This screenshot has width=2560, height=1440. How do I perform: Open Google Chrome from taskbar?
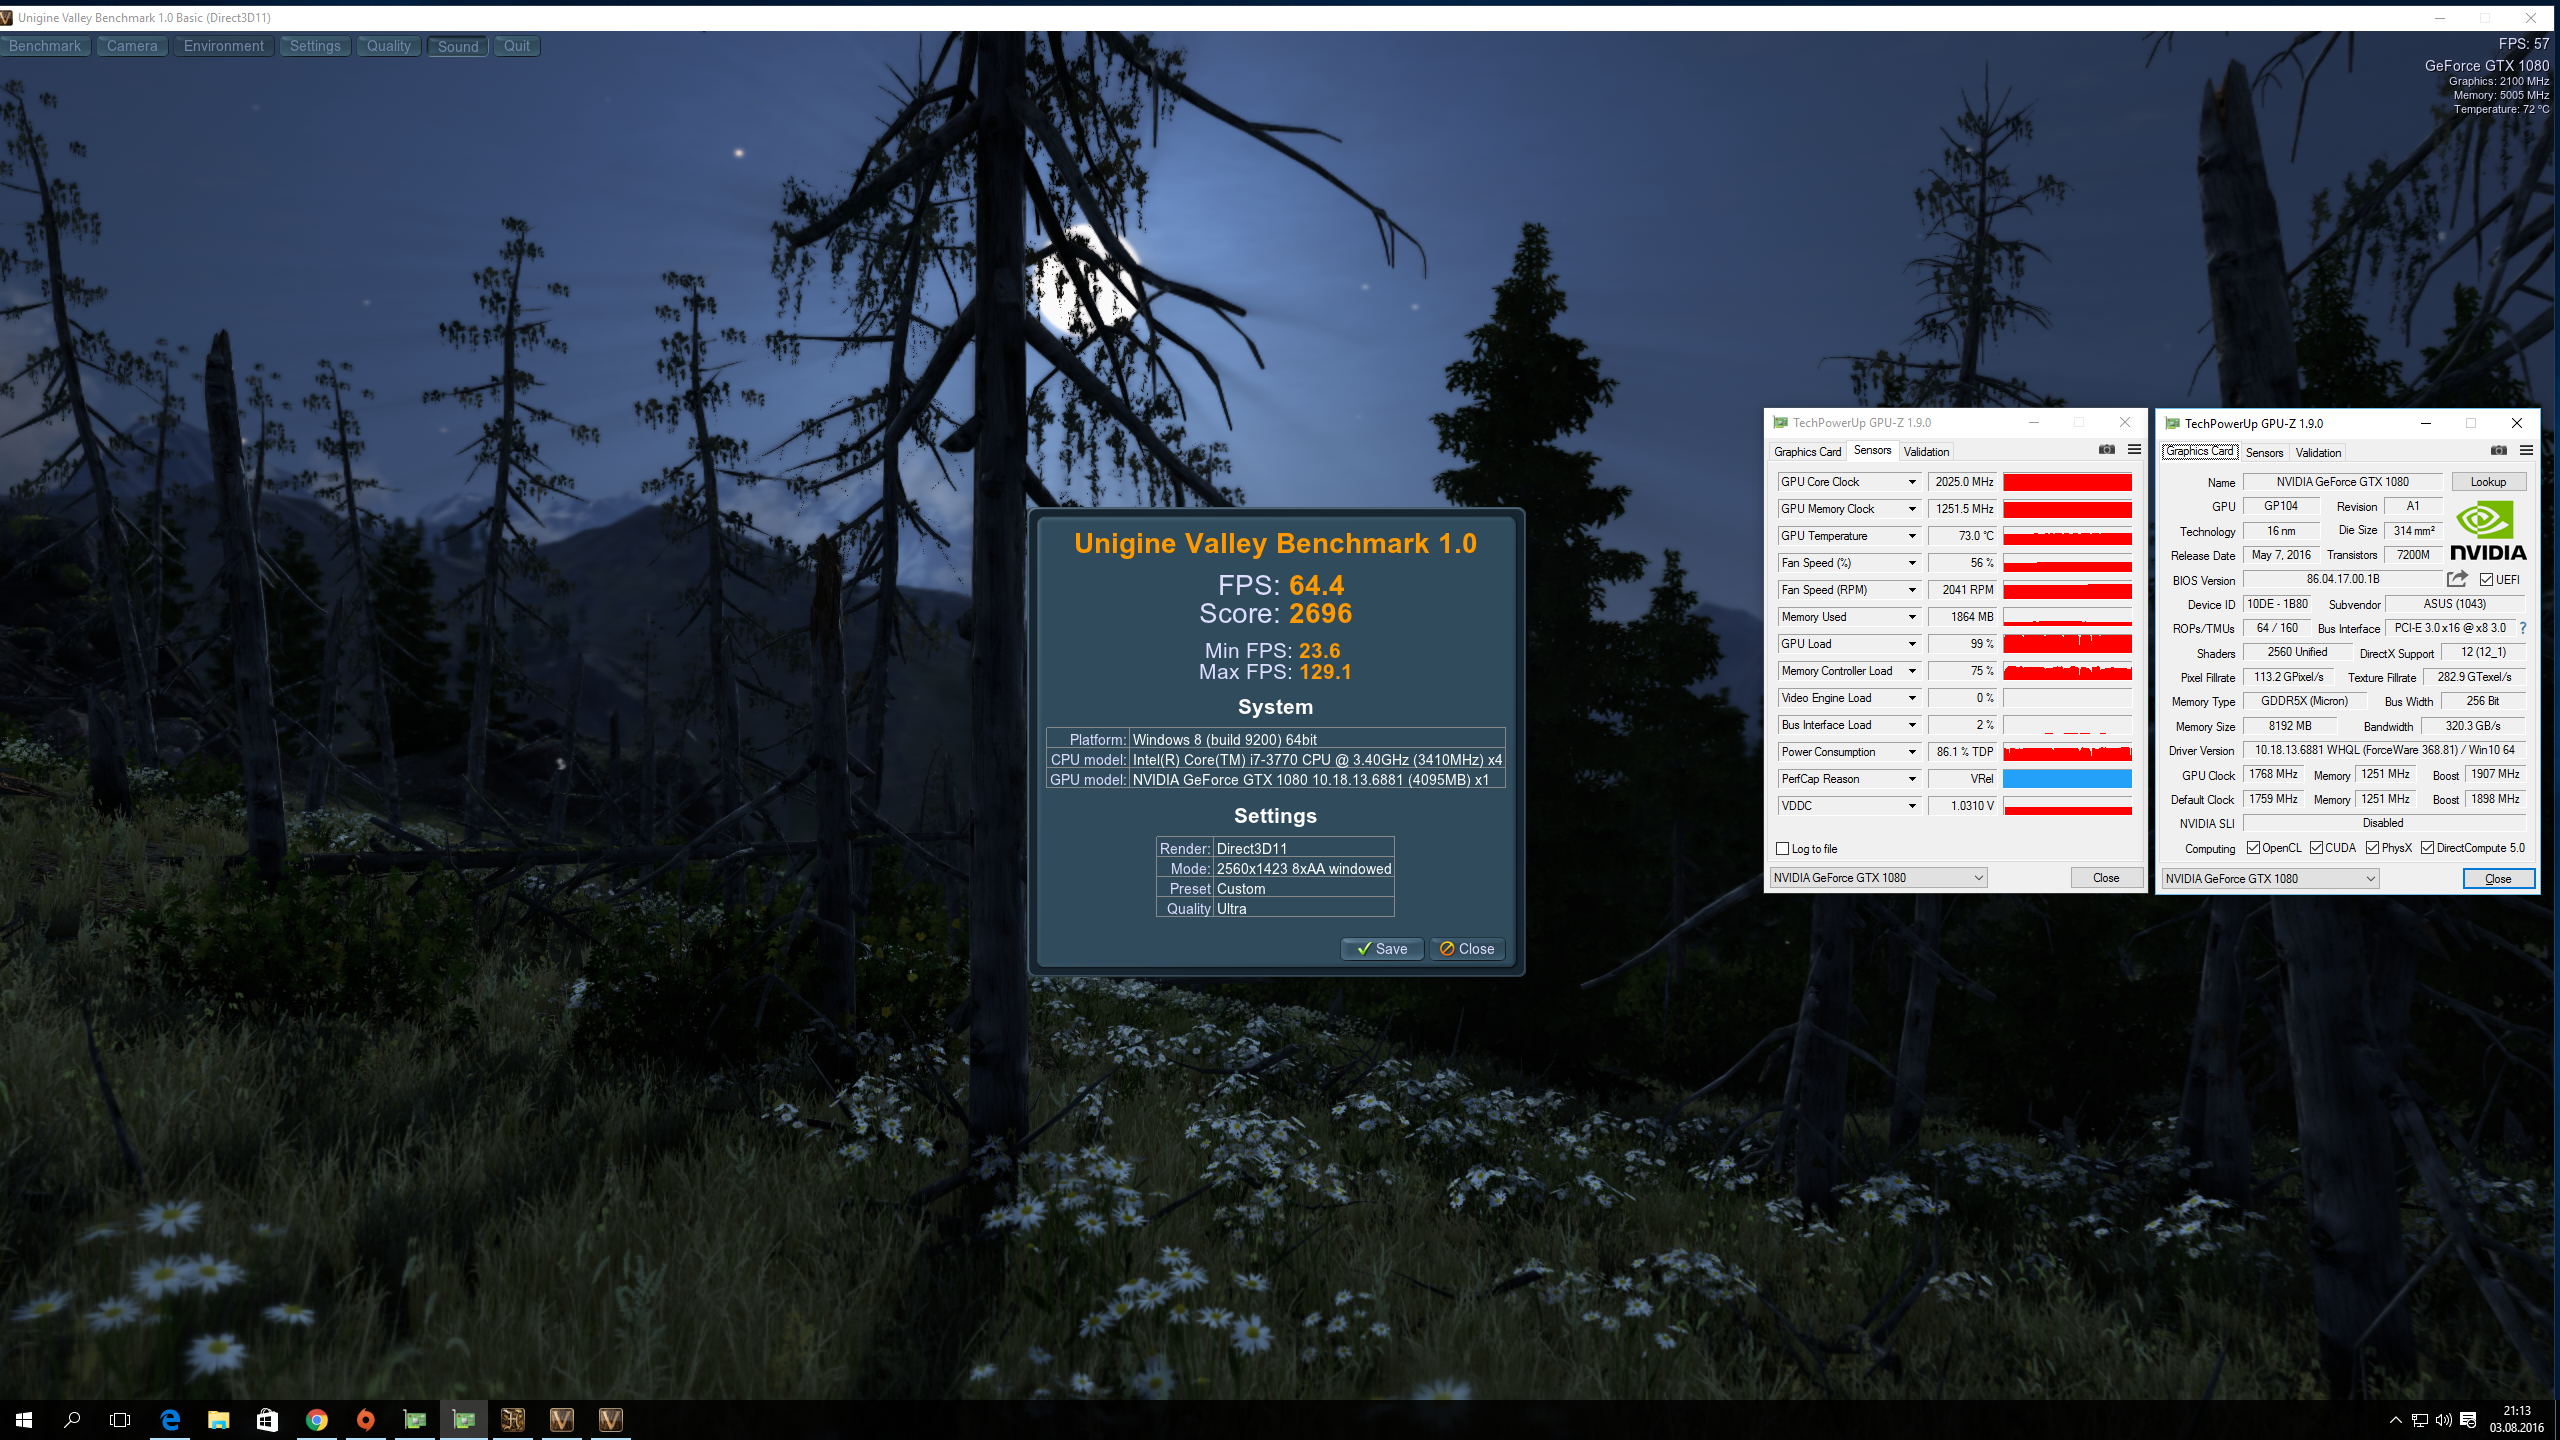click(x=317, y=1420)
